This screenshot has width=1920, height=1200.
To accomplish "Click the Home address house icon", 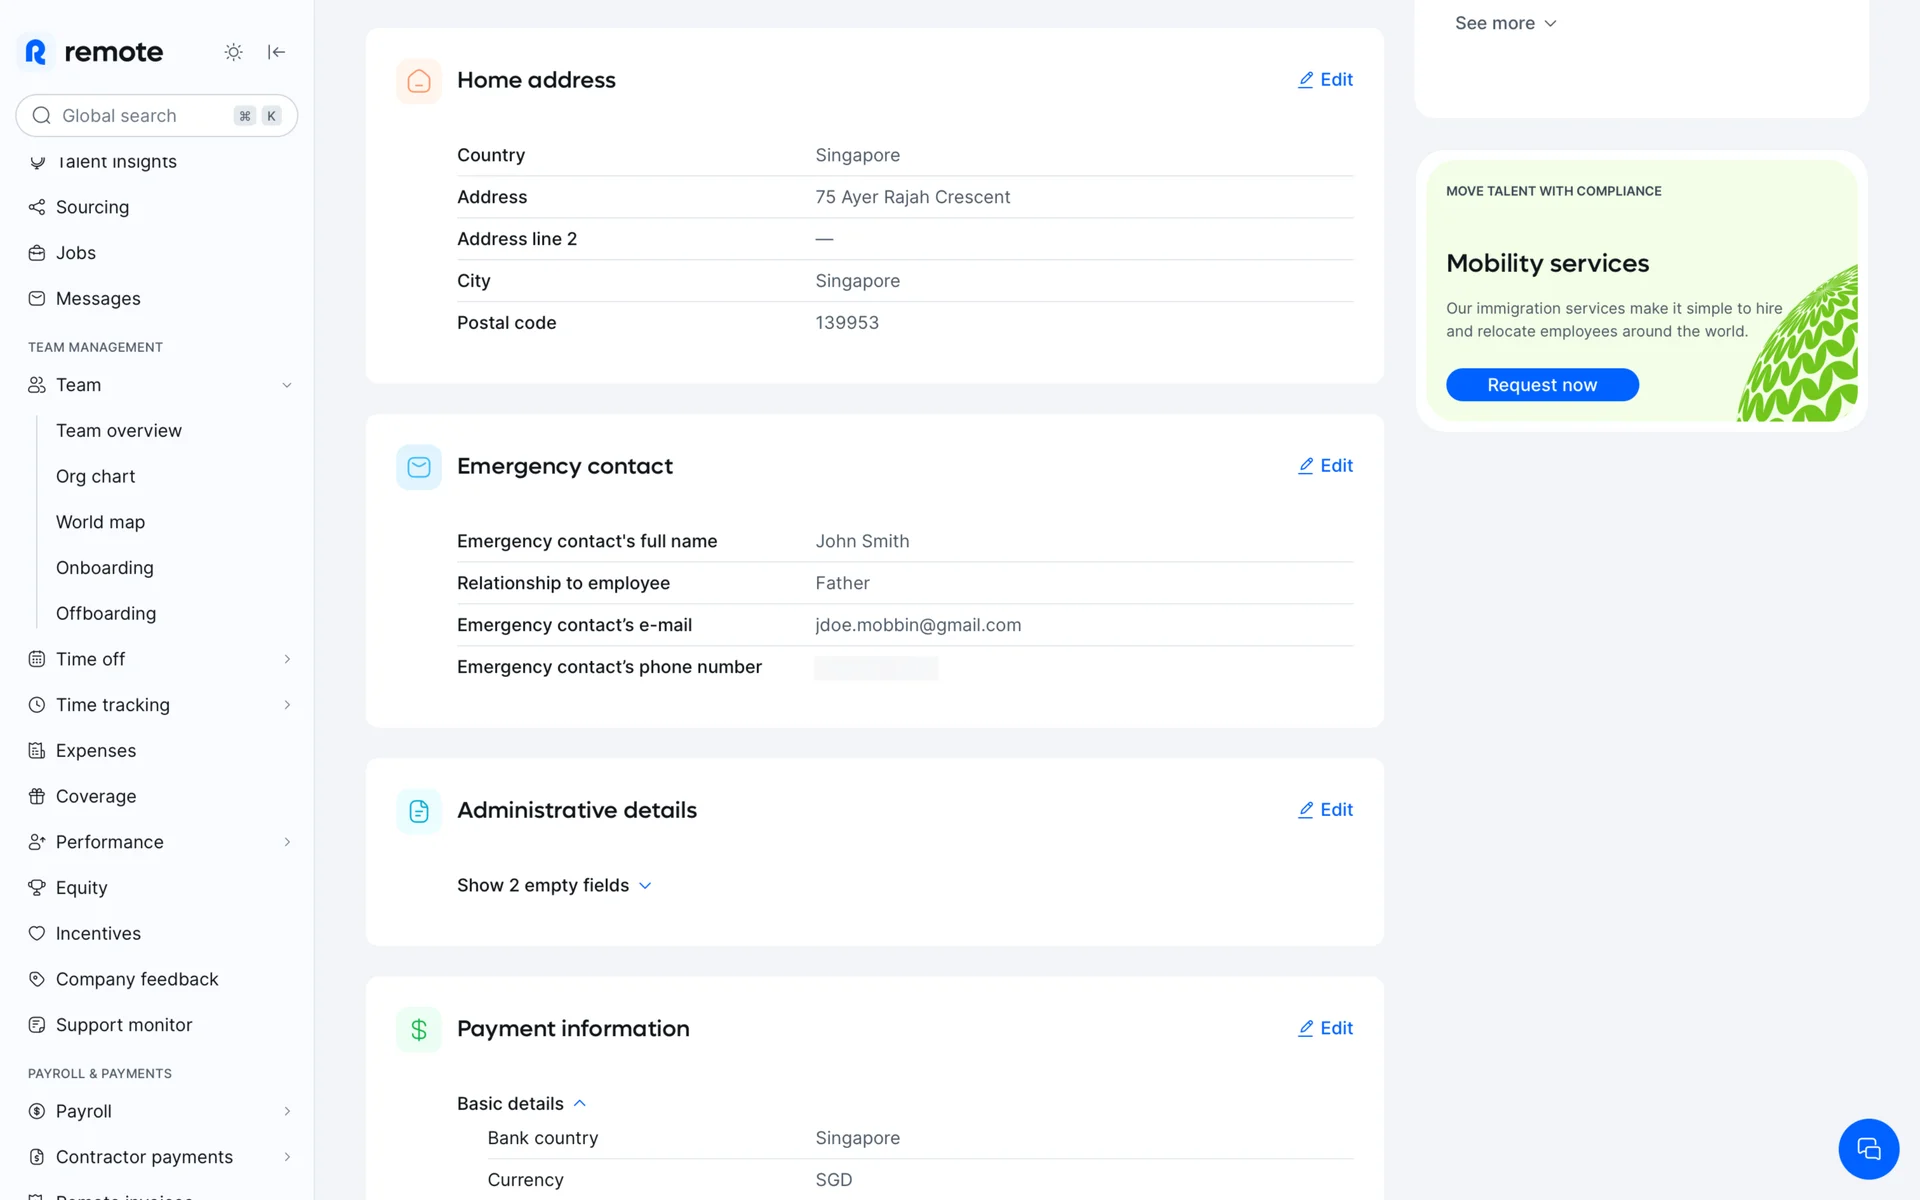I will coord(419,81).
